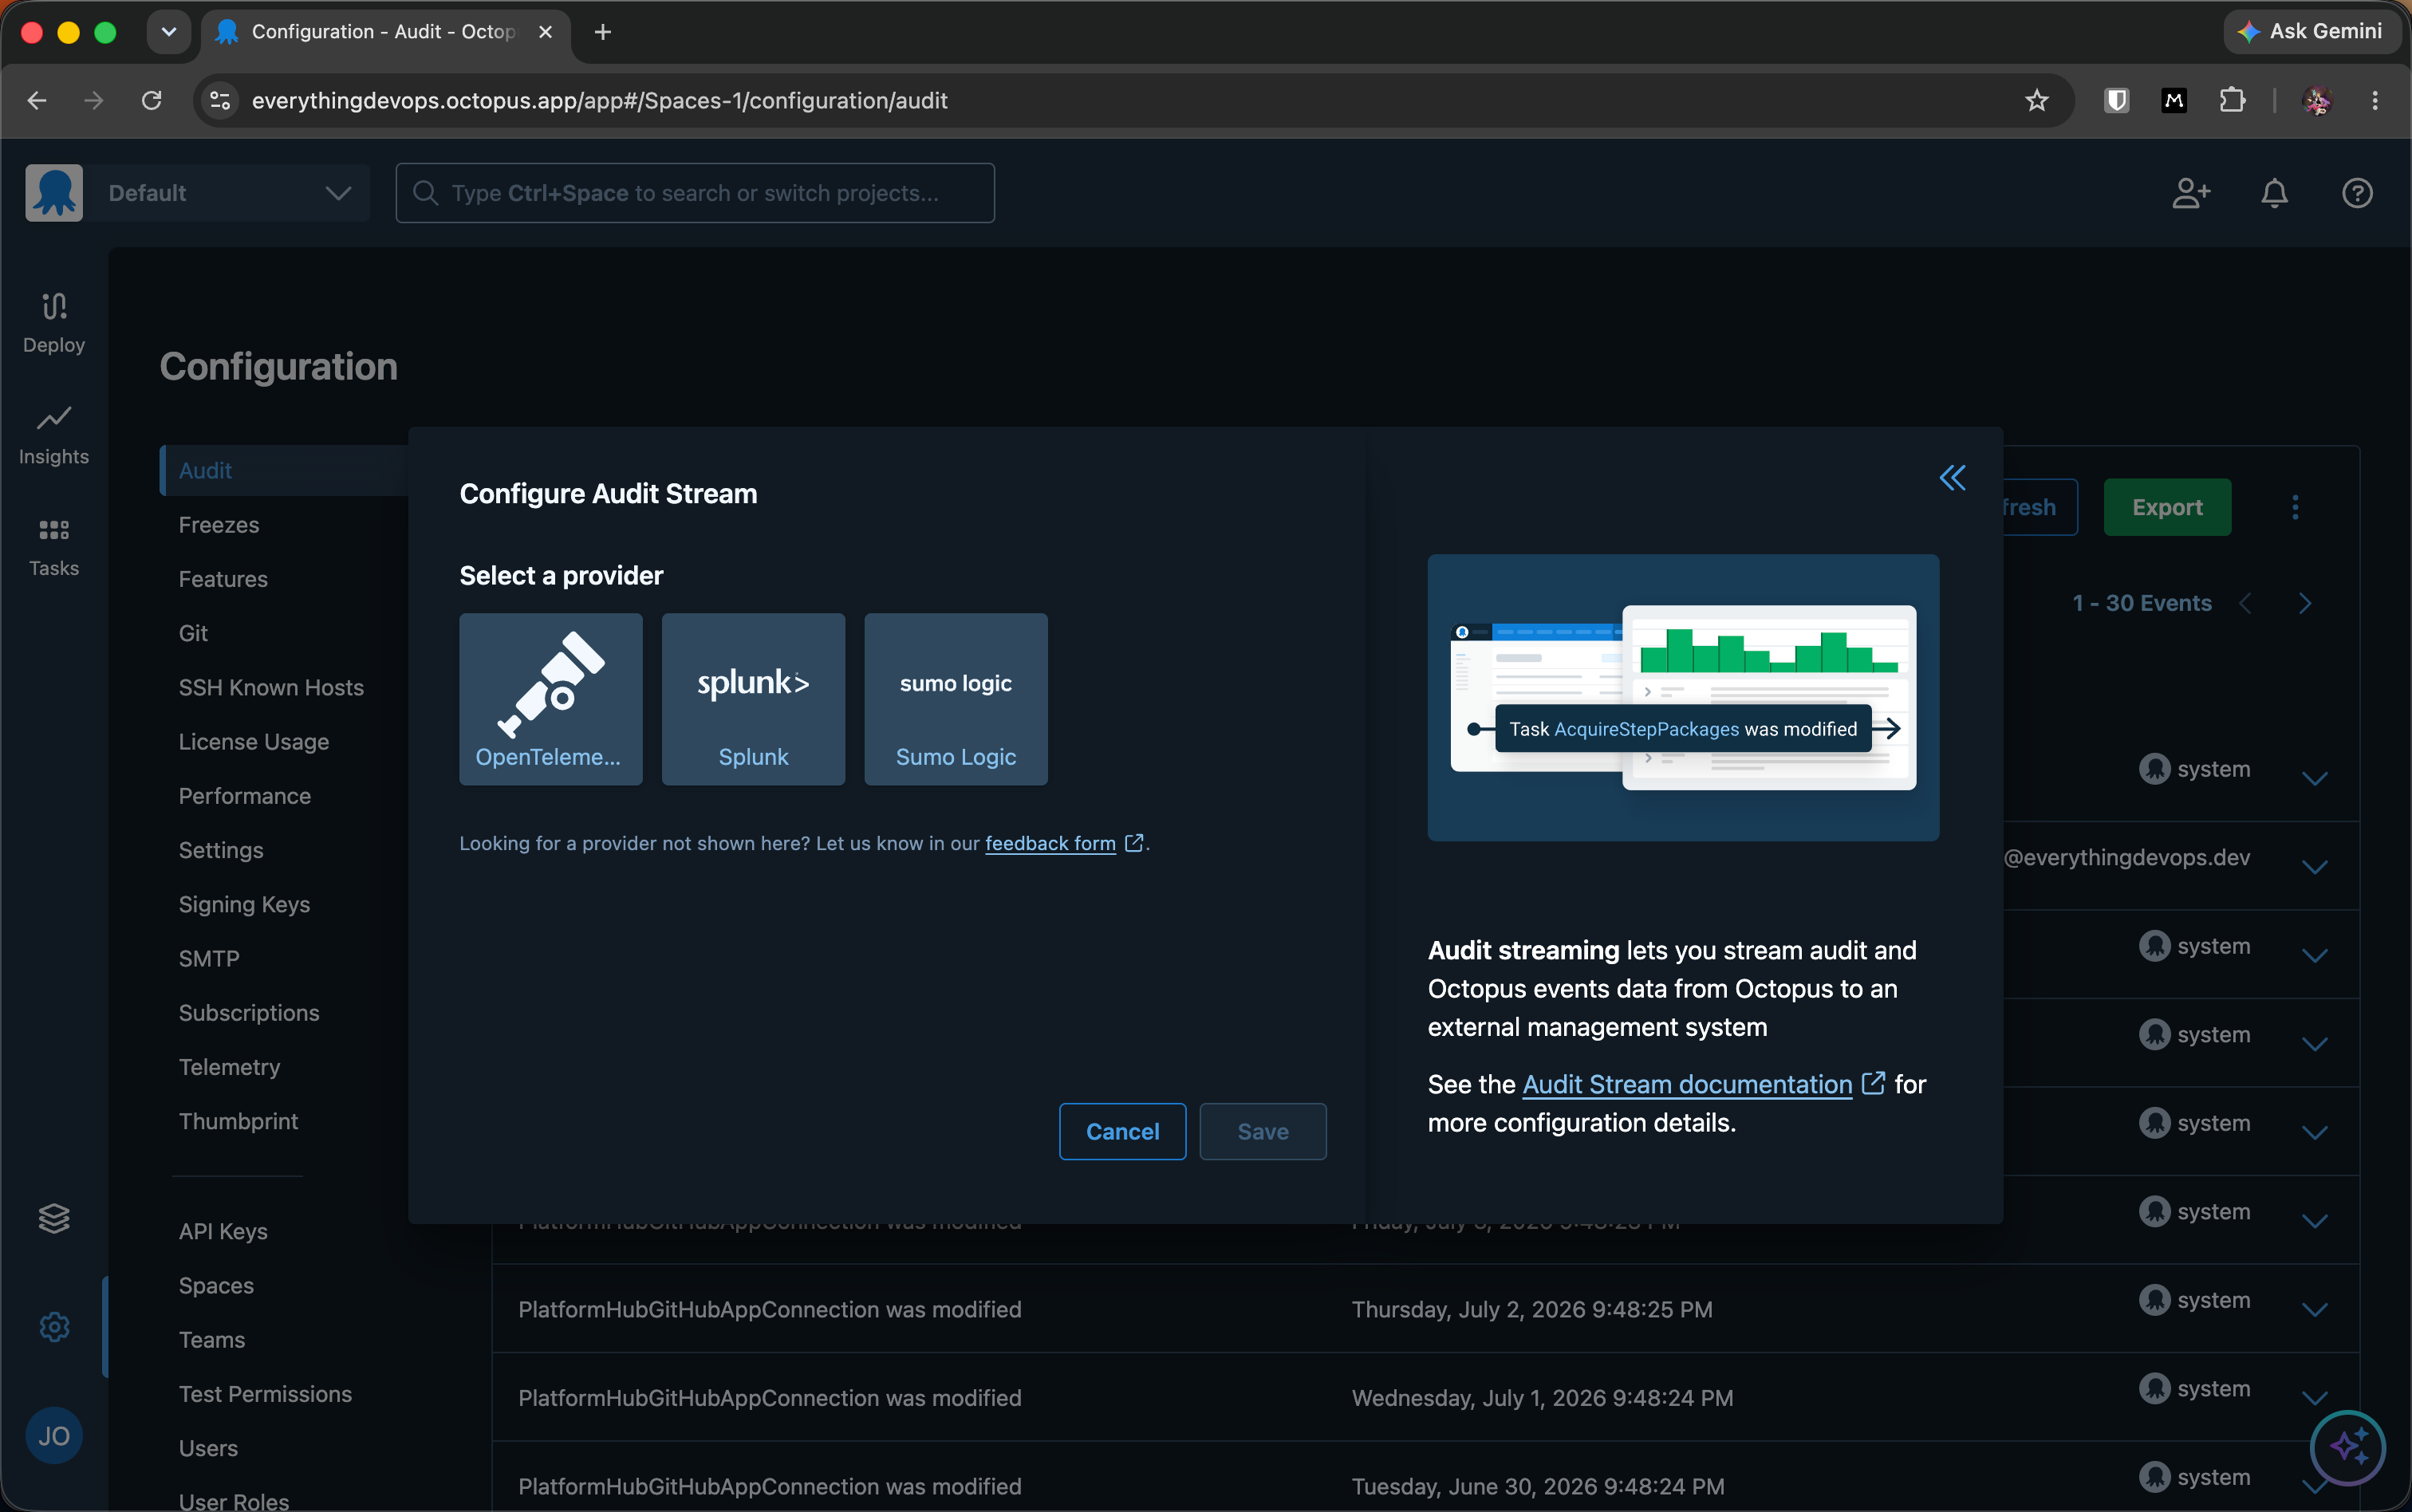Click the Octopus logo in header
Viewport: 2412px width, 1512px height.
pyautogui.click(x=54, y=193)
